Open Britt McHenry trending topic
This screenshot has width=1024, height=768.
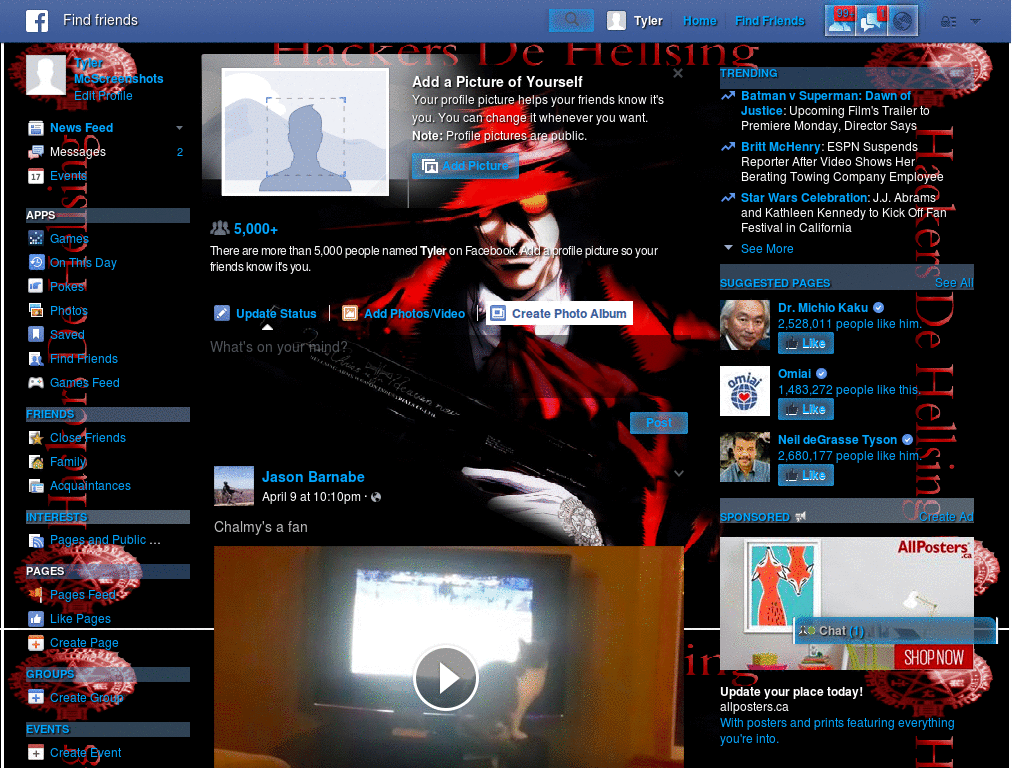(x=780, y=147)
